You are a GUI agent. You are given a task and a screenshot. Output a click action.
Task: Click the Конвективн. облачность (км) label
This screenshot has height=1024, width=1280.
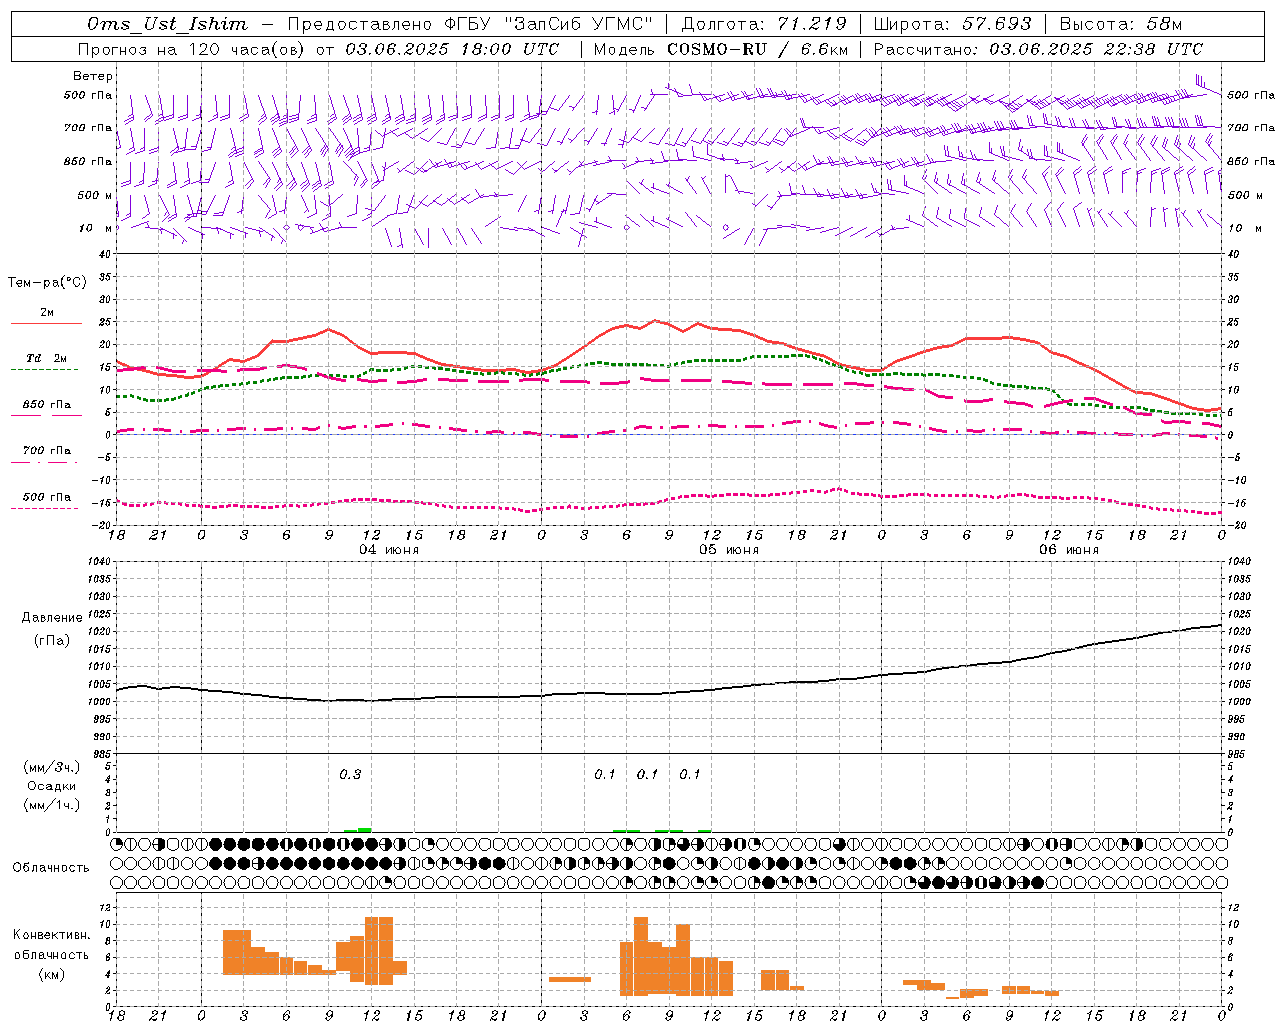pos(51,954)
